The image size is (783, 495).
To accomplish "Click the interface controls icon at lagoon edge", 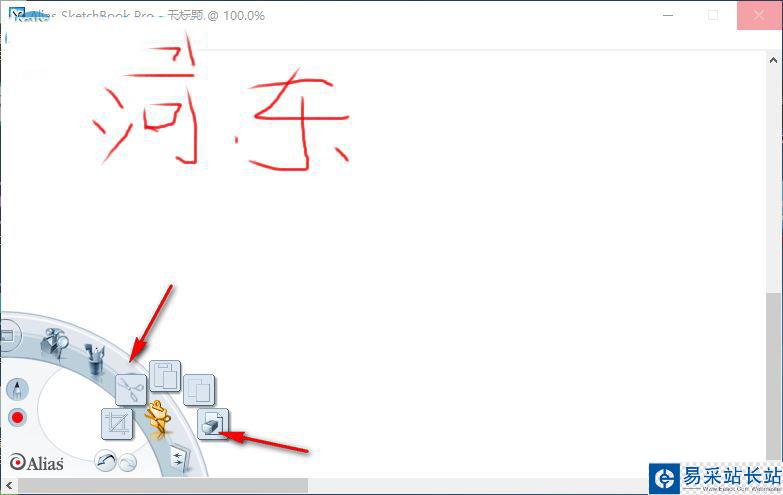I will 9,335.
